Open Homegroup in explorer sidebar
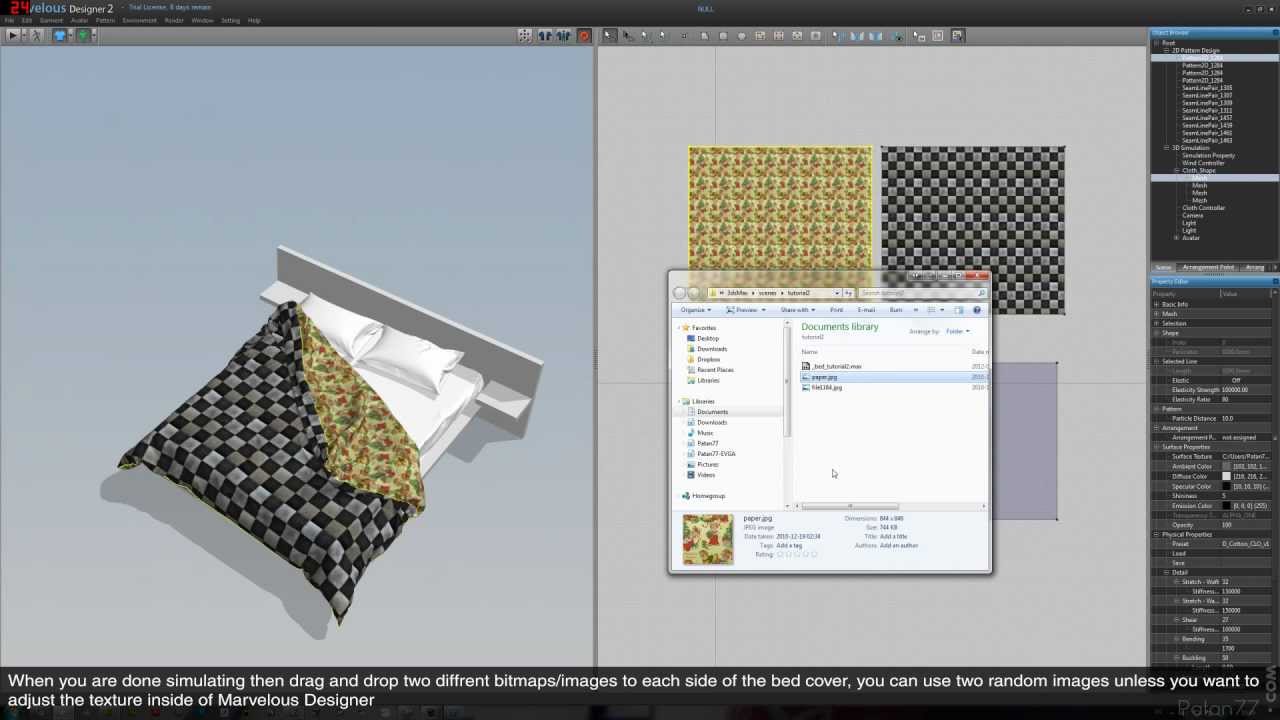Screen dimensions: 1280x720 tap(708, 496)
